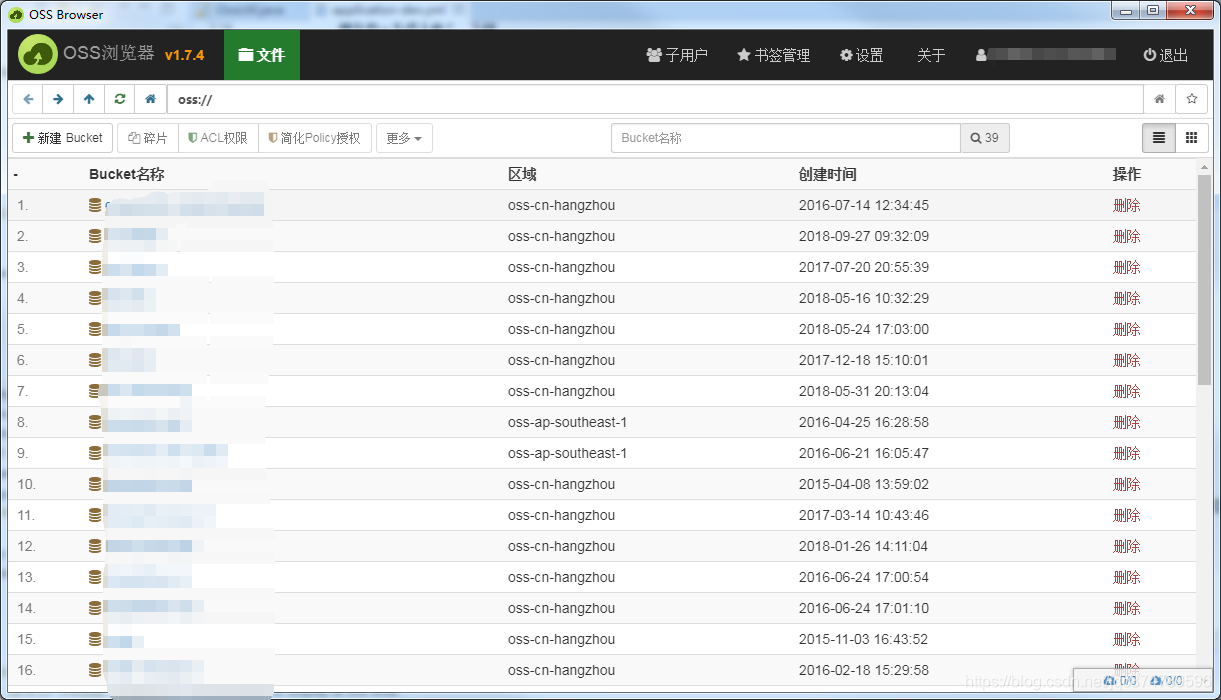The image size is (1221, 700).
Task: Create a new bucket with 新建 Bucket
Action: [x=63, y=138]
